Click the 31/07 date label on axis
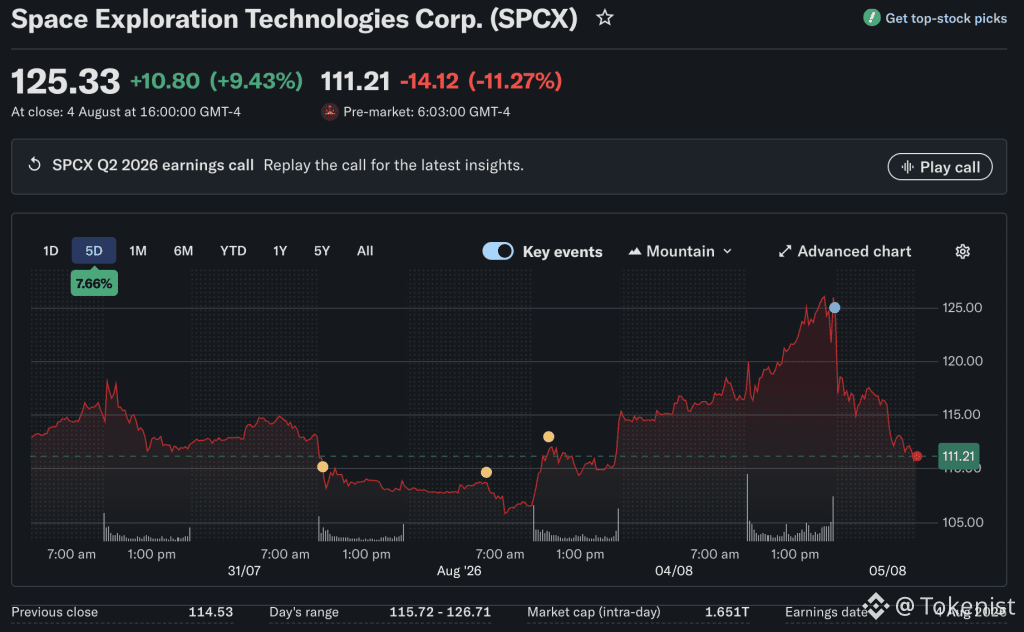The image size is (1024, 632). click(244, 571)
